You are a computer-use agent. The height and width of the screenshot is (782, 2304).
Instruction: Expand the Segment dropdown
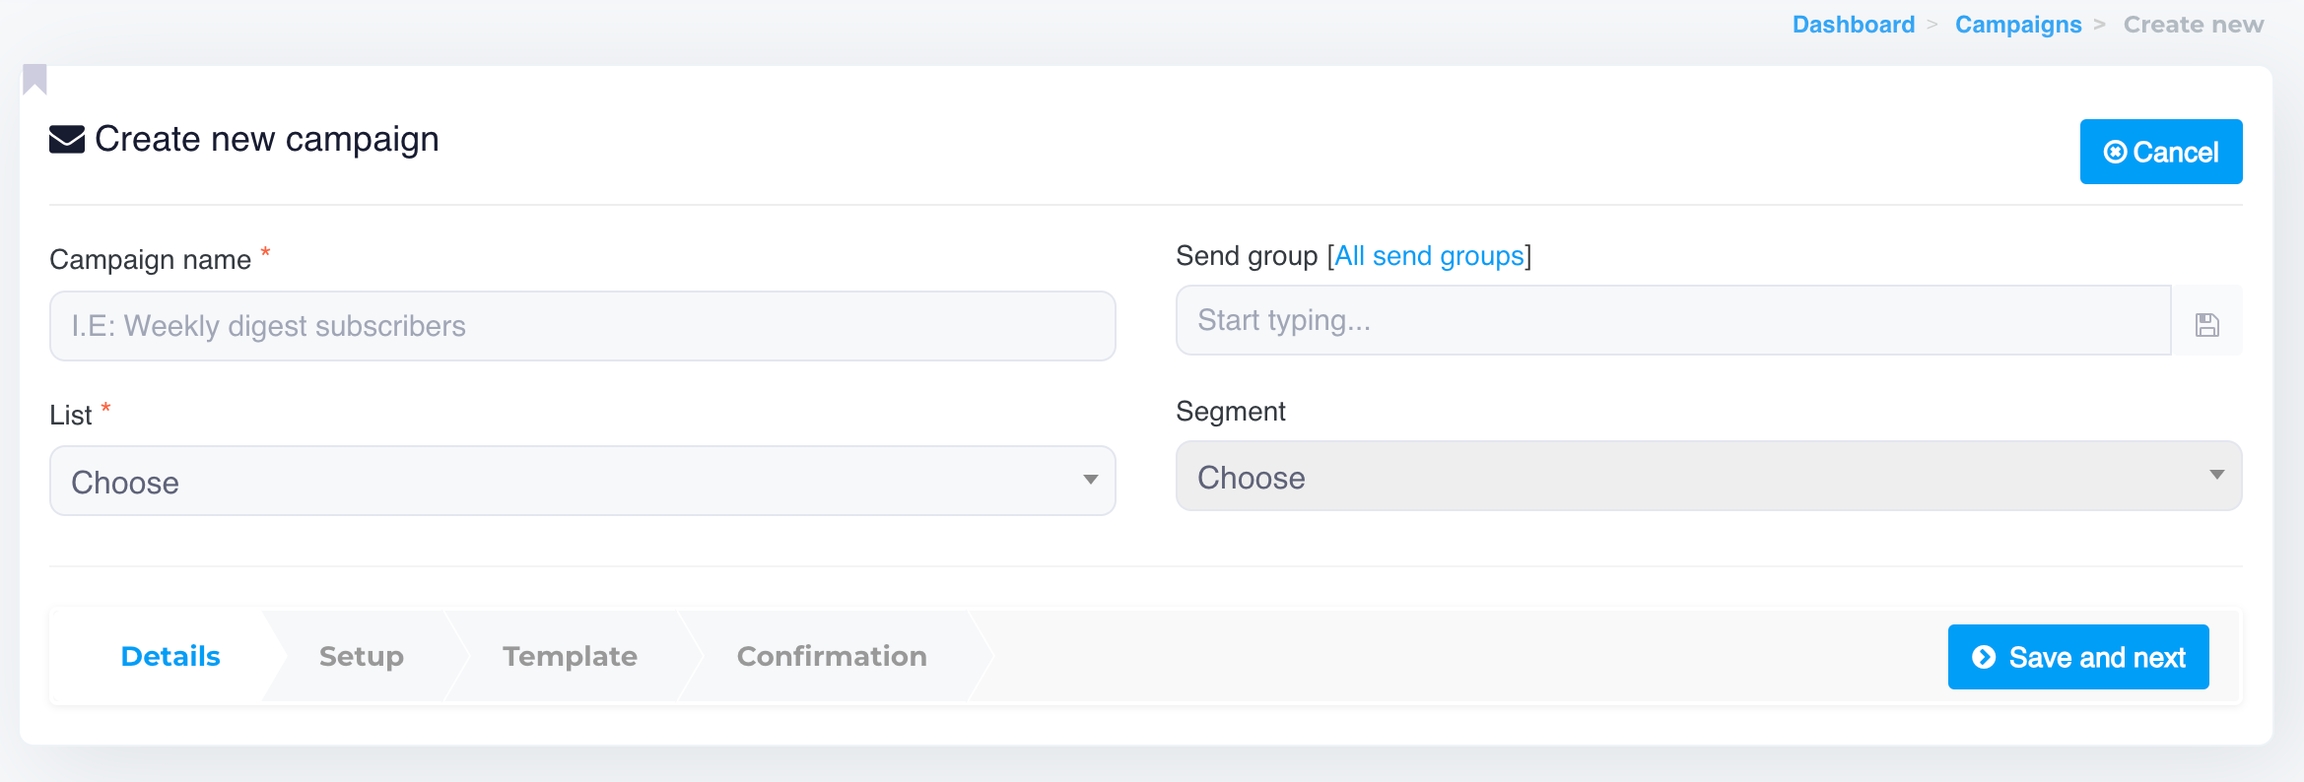click(1708, 477)
